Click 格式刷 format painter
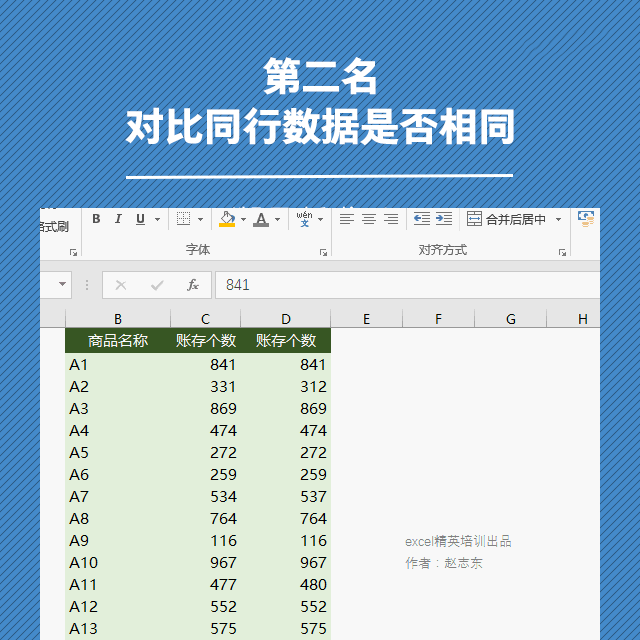Viewport: 640px width, 640px height. tap(54, 227)
